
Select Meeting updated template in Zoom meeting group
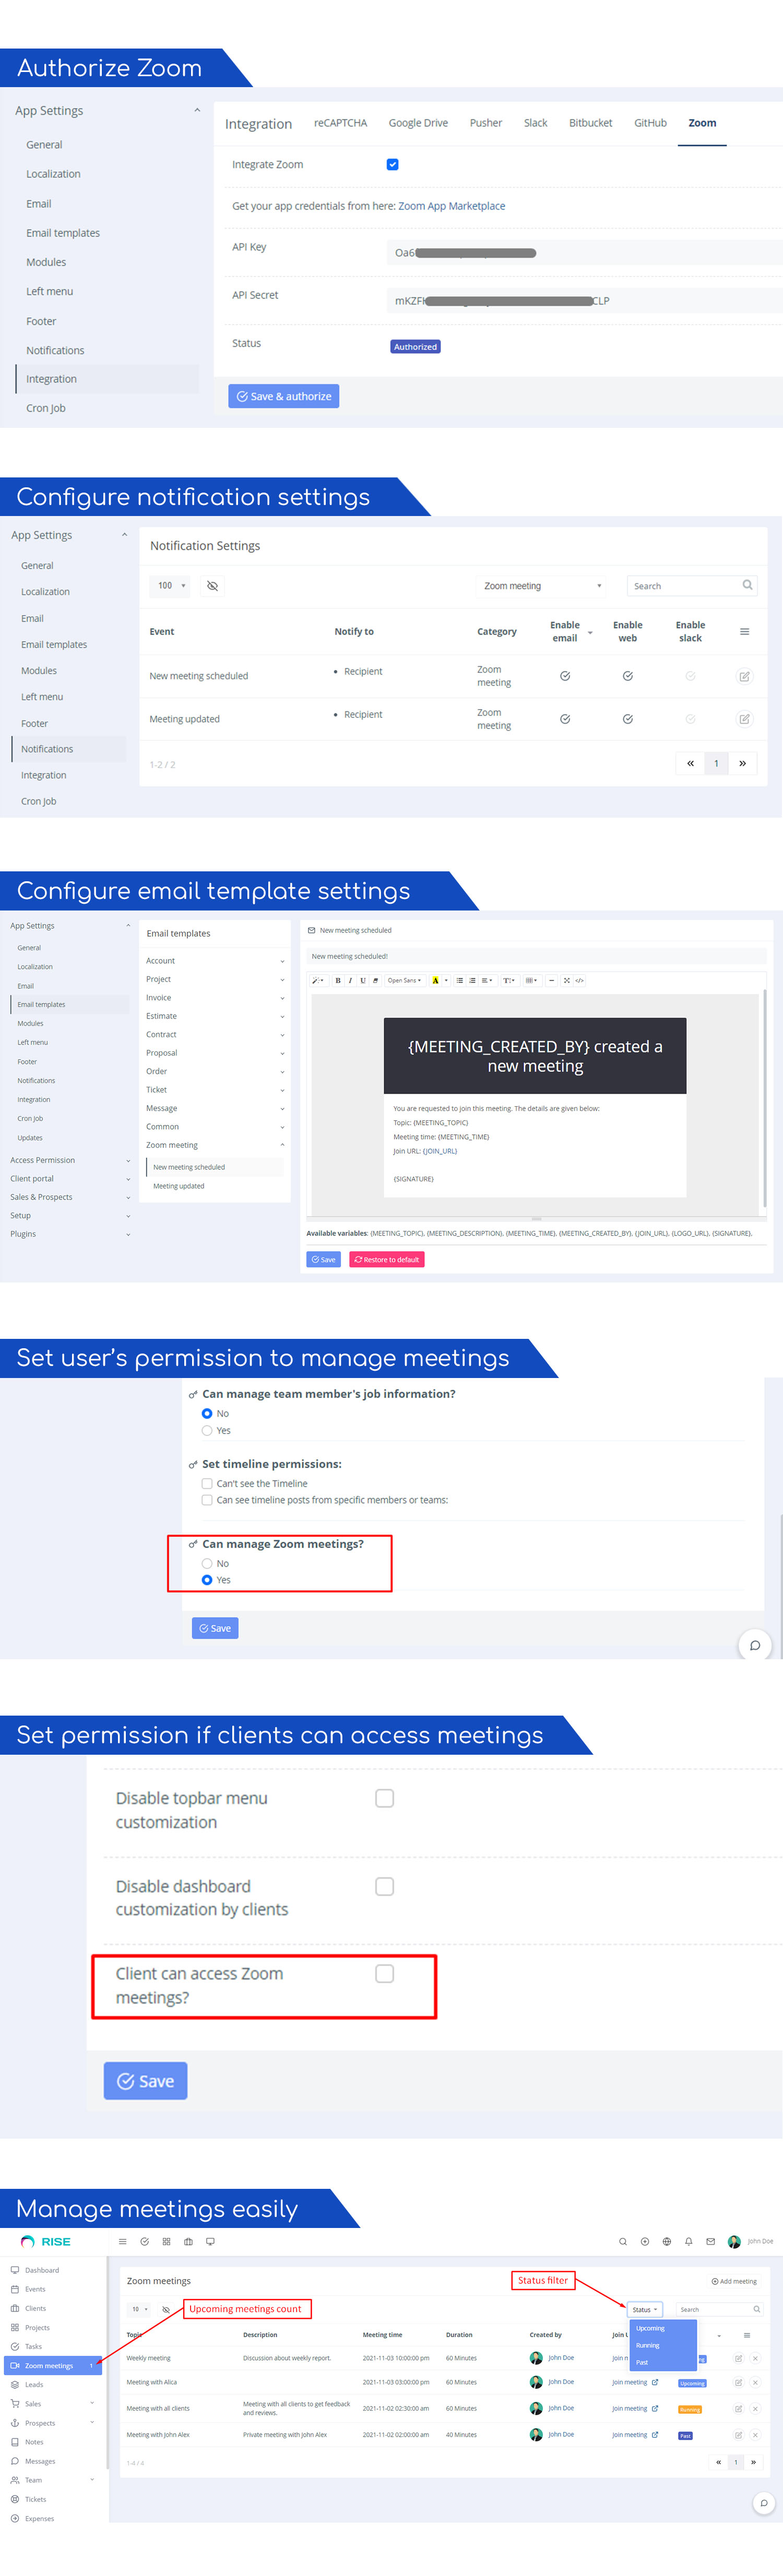(x=179, y=1187)
